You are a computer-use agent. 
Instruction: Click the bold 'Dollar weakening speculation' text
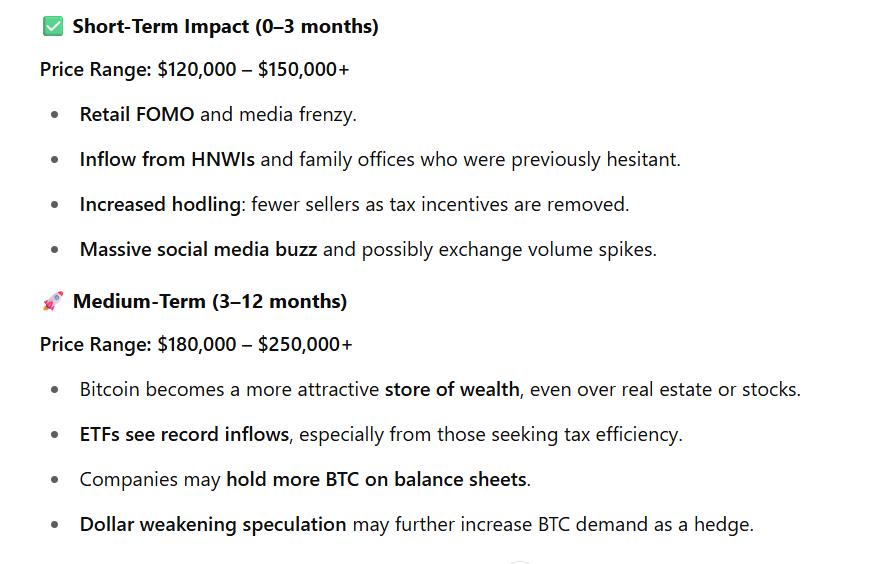213,524
